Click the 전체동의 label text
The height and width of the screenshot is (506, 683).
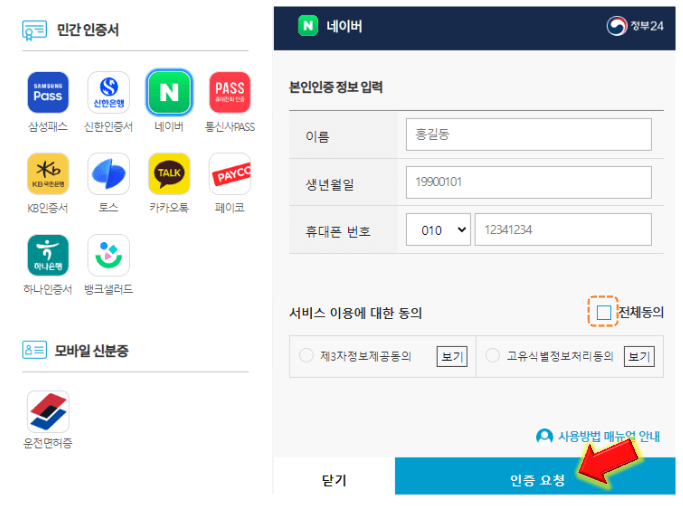(x=641, y=312)
